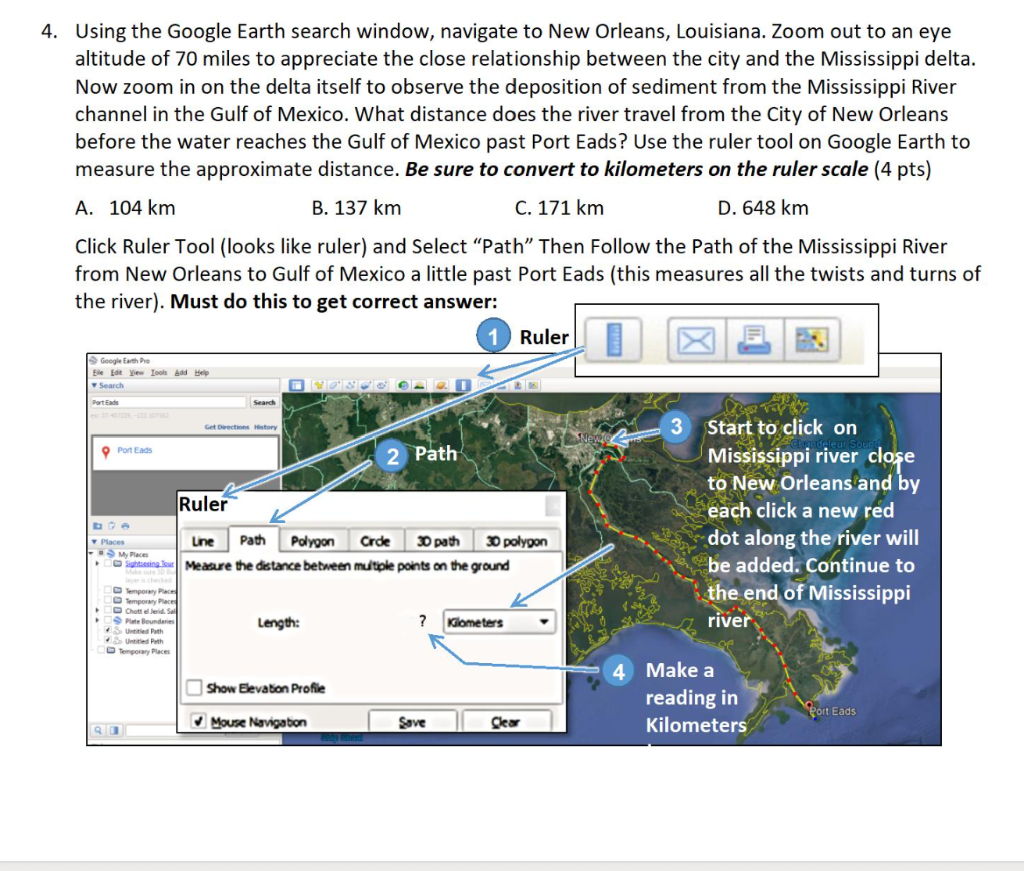Select the Ruler tool icon
This screenshot has width=1024, height=871.
(x=613, y=336)
